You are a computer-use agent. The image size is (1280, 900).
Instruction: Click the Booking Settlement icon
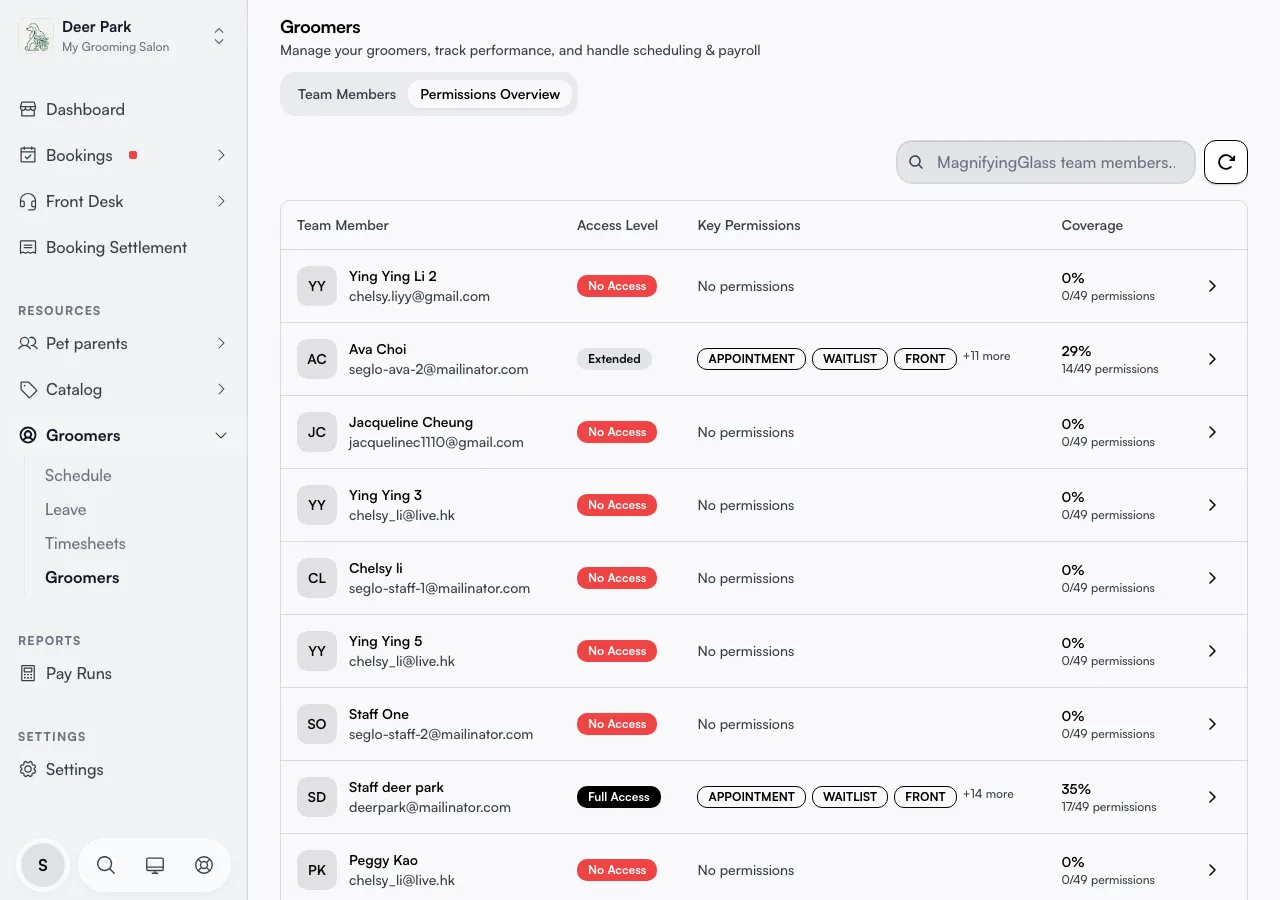coord(28,247)
